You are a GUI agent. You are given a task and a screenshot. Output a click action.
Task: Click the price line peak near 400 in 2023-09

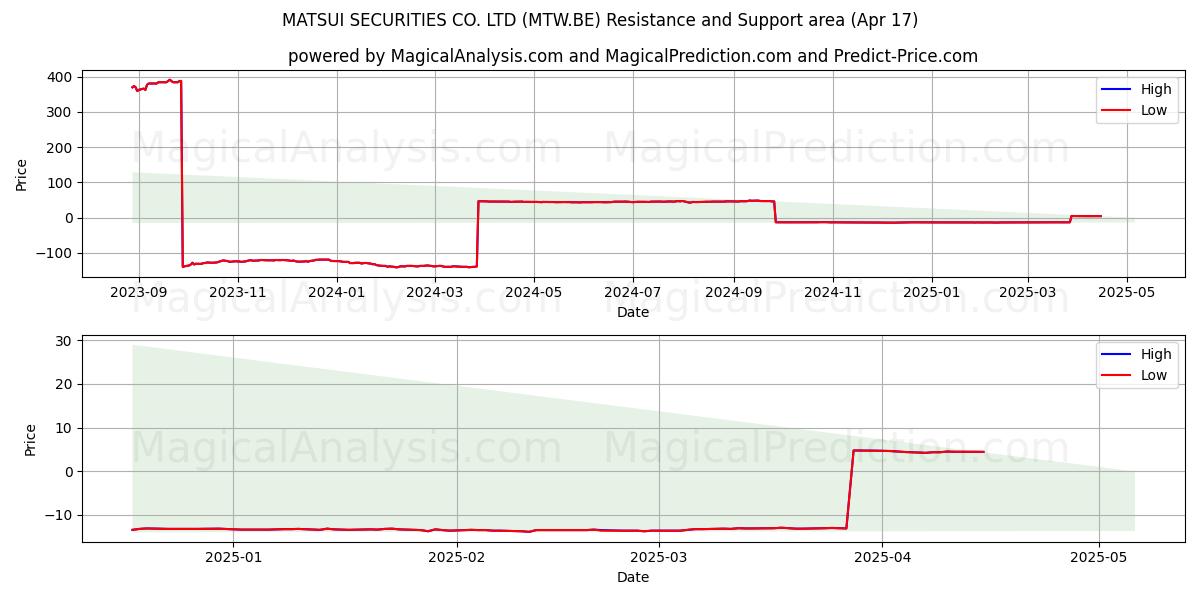pyautogui.click(x=169, y=80)
